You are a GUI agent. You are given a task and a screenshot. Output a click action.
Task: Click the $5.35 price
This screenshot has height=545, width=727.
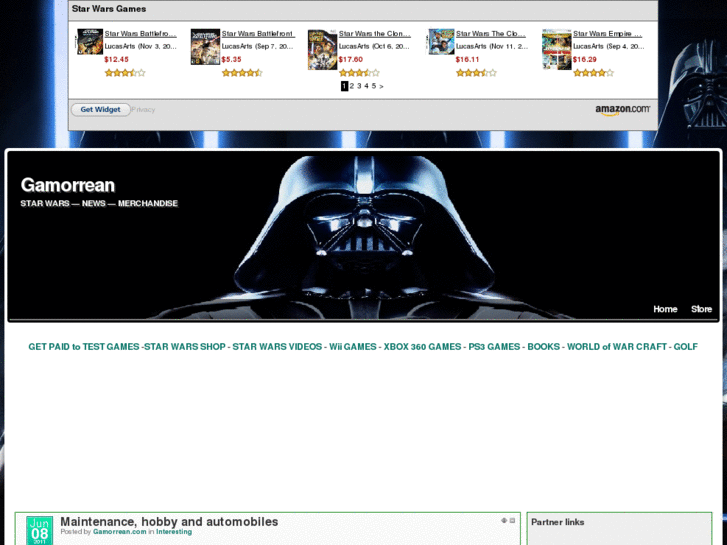tap(231, 59)
